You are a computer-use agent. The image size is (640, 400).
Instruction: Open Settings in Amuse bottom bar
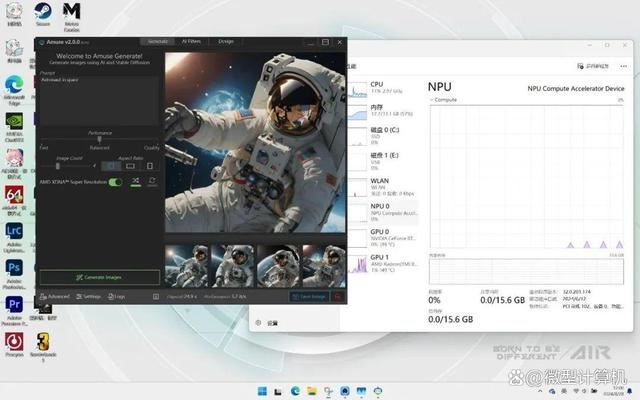(88, 296)
